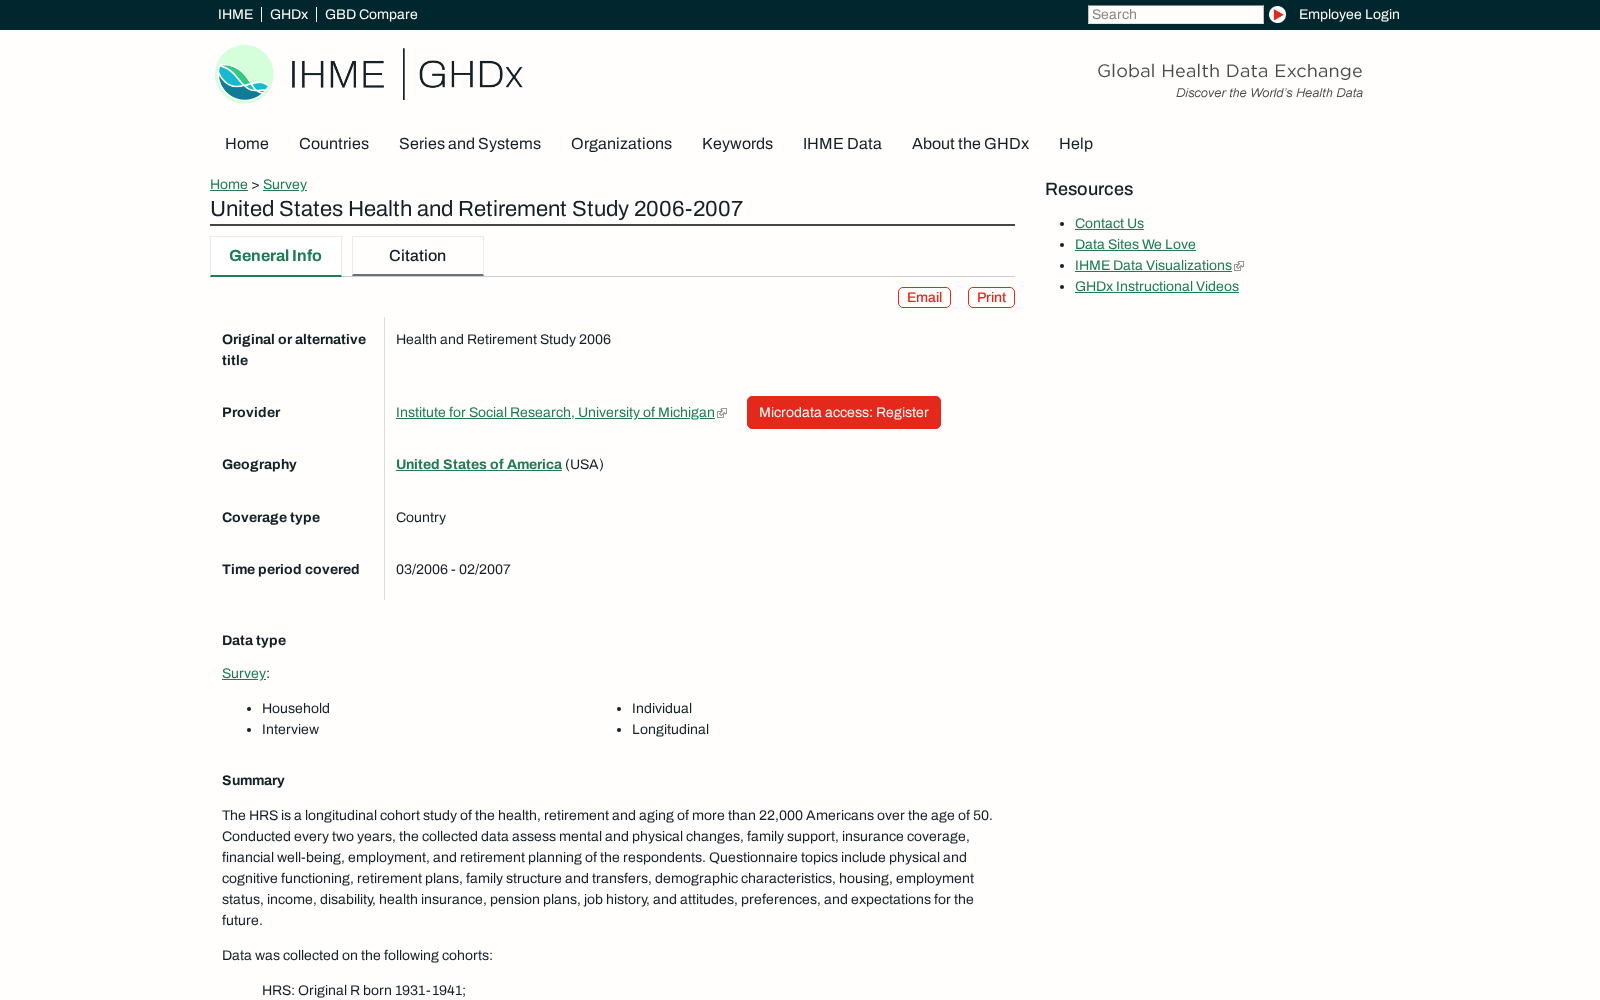Click the Email button
Image resolution: width=1600 pixels, height=1000 pixels.
click(x=924, y=298)
